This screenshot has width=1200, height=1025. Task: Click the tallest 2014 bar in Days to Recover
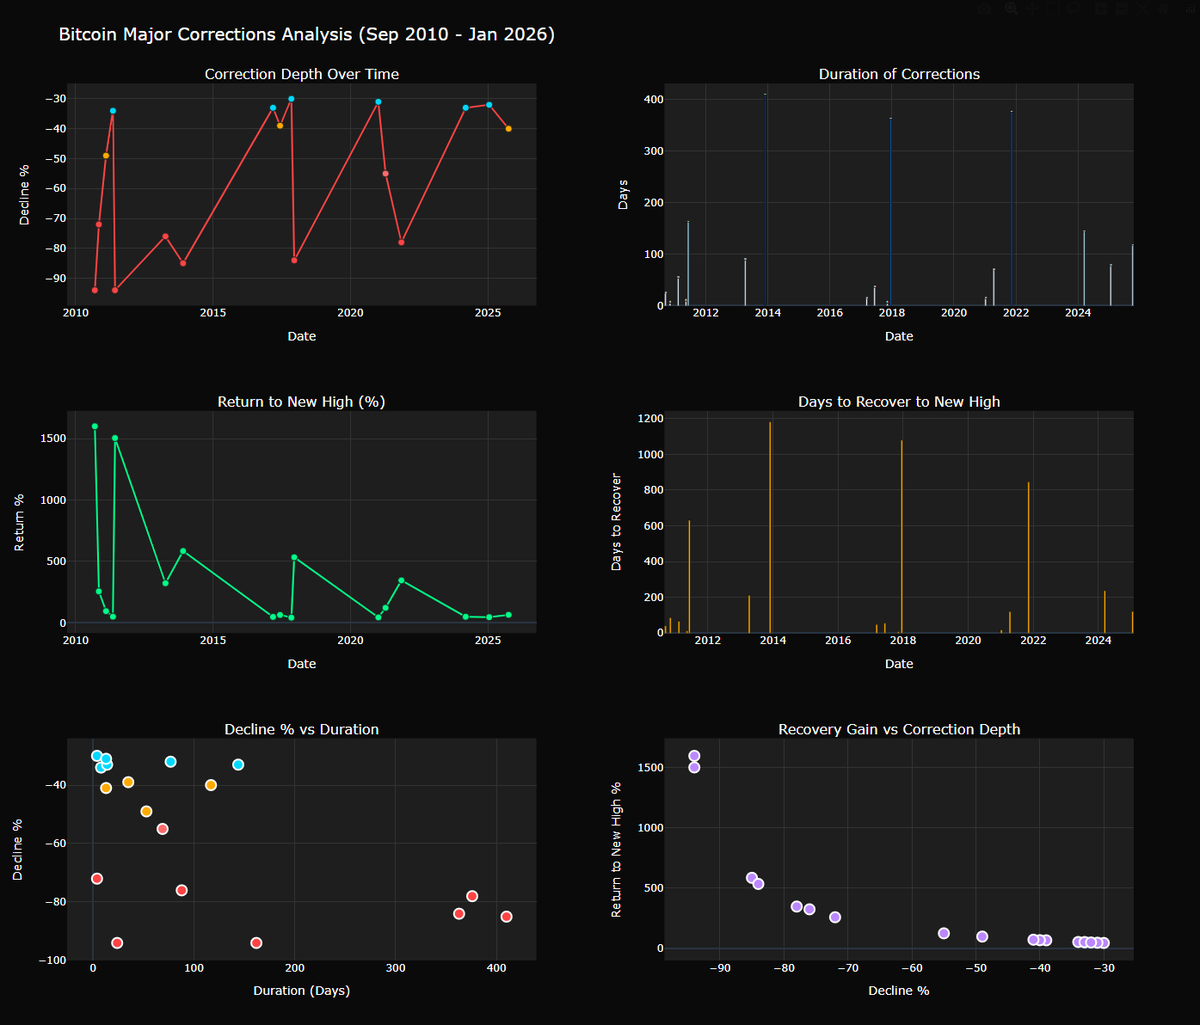pyautogui.click(x=770, y=527)
